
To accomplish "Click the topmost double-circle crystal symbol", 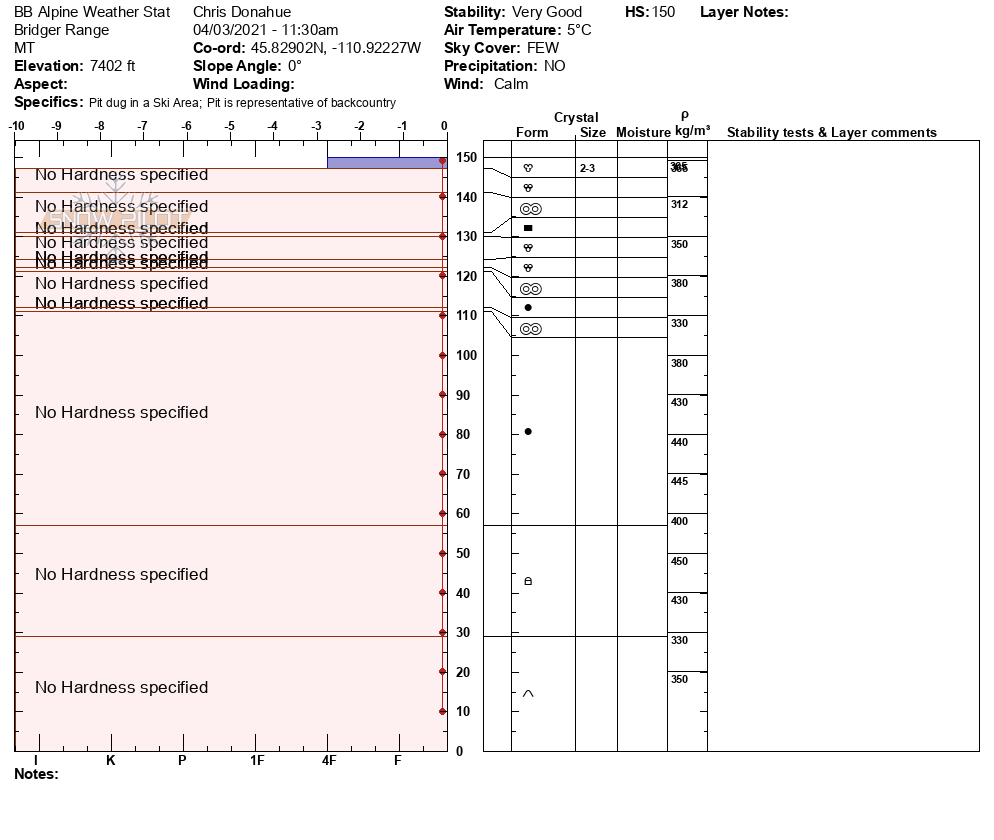I will point(530,209).
